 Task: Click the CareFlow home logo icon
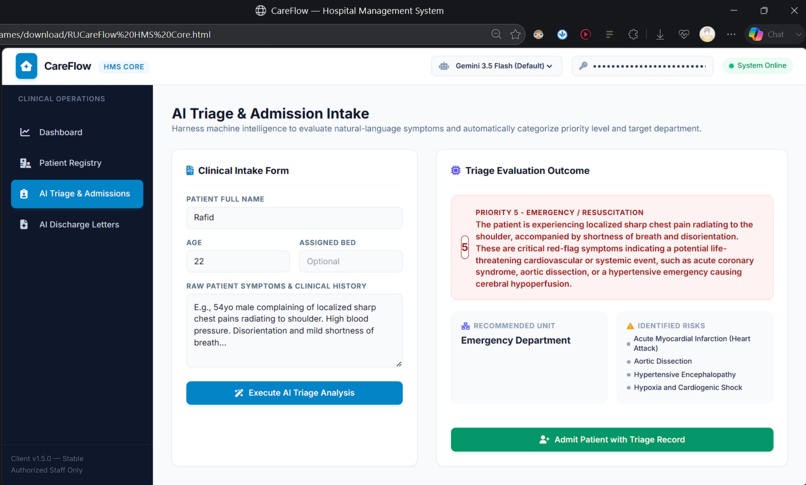(x=26, y=66)
